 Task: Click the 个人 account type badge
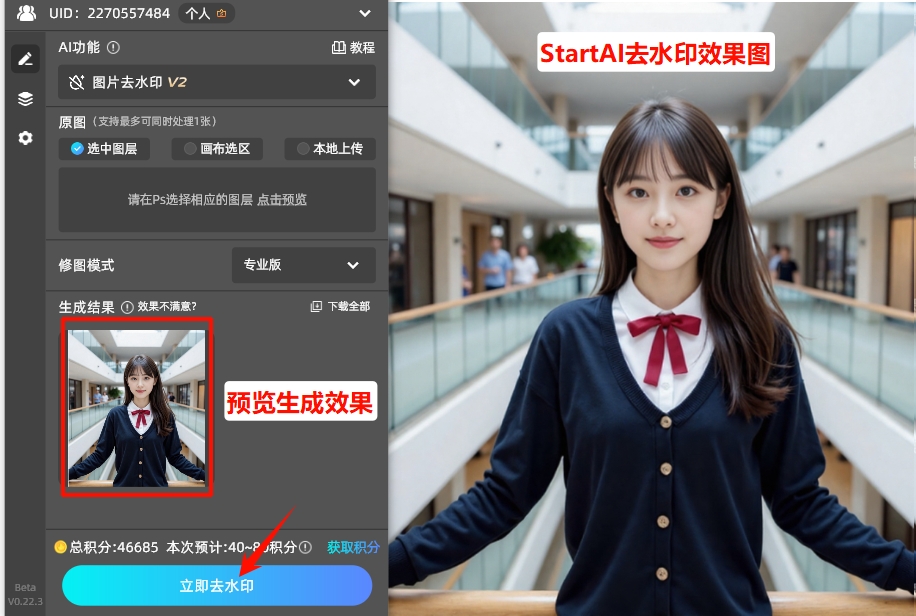pos(206,13)
